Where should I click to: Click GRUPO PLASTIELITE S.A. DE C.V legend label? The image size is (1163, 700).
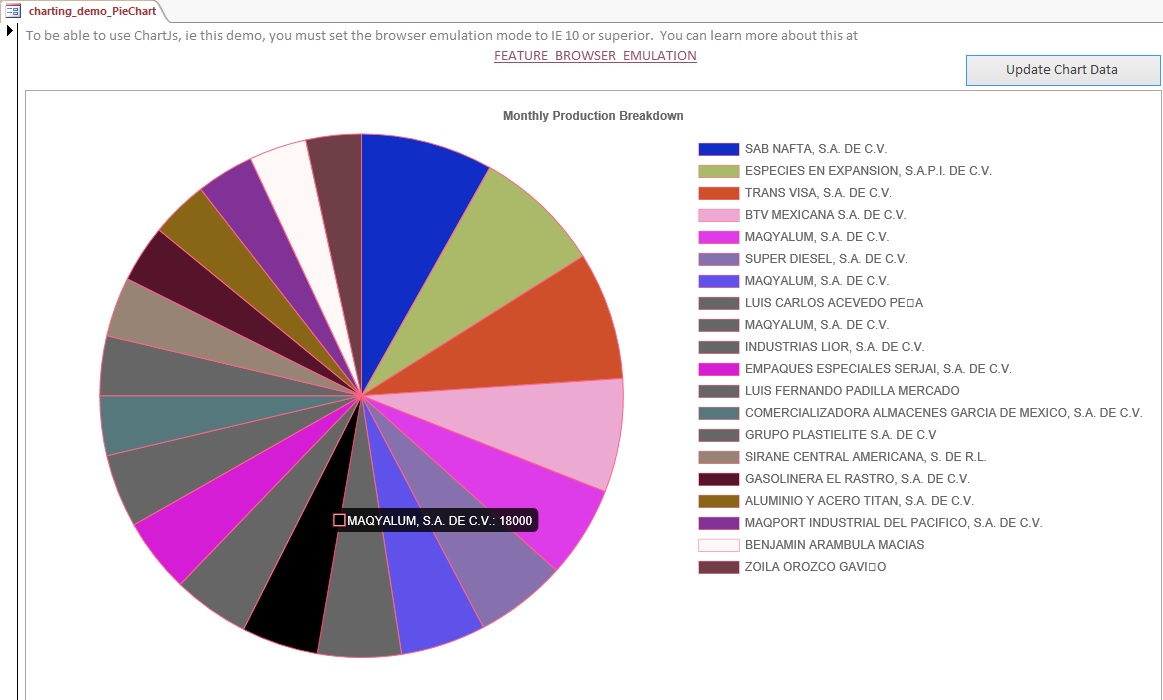point(840,435)
